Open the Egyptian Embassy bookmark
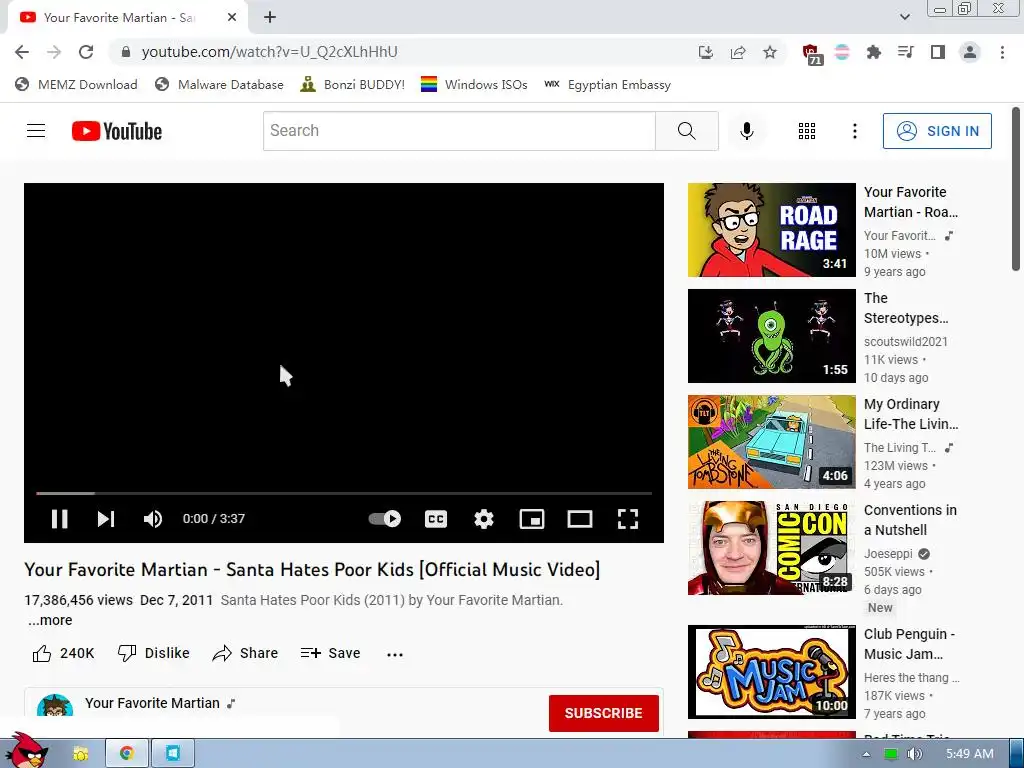1024x768 pixels. tap(607, 84)
